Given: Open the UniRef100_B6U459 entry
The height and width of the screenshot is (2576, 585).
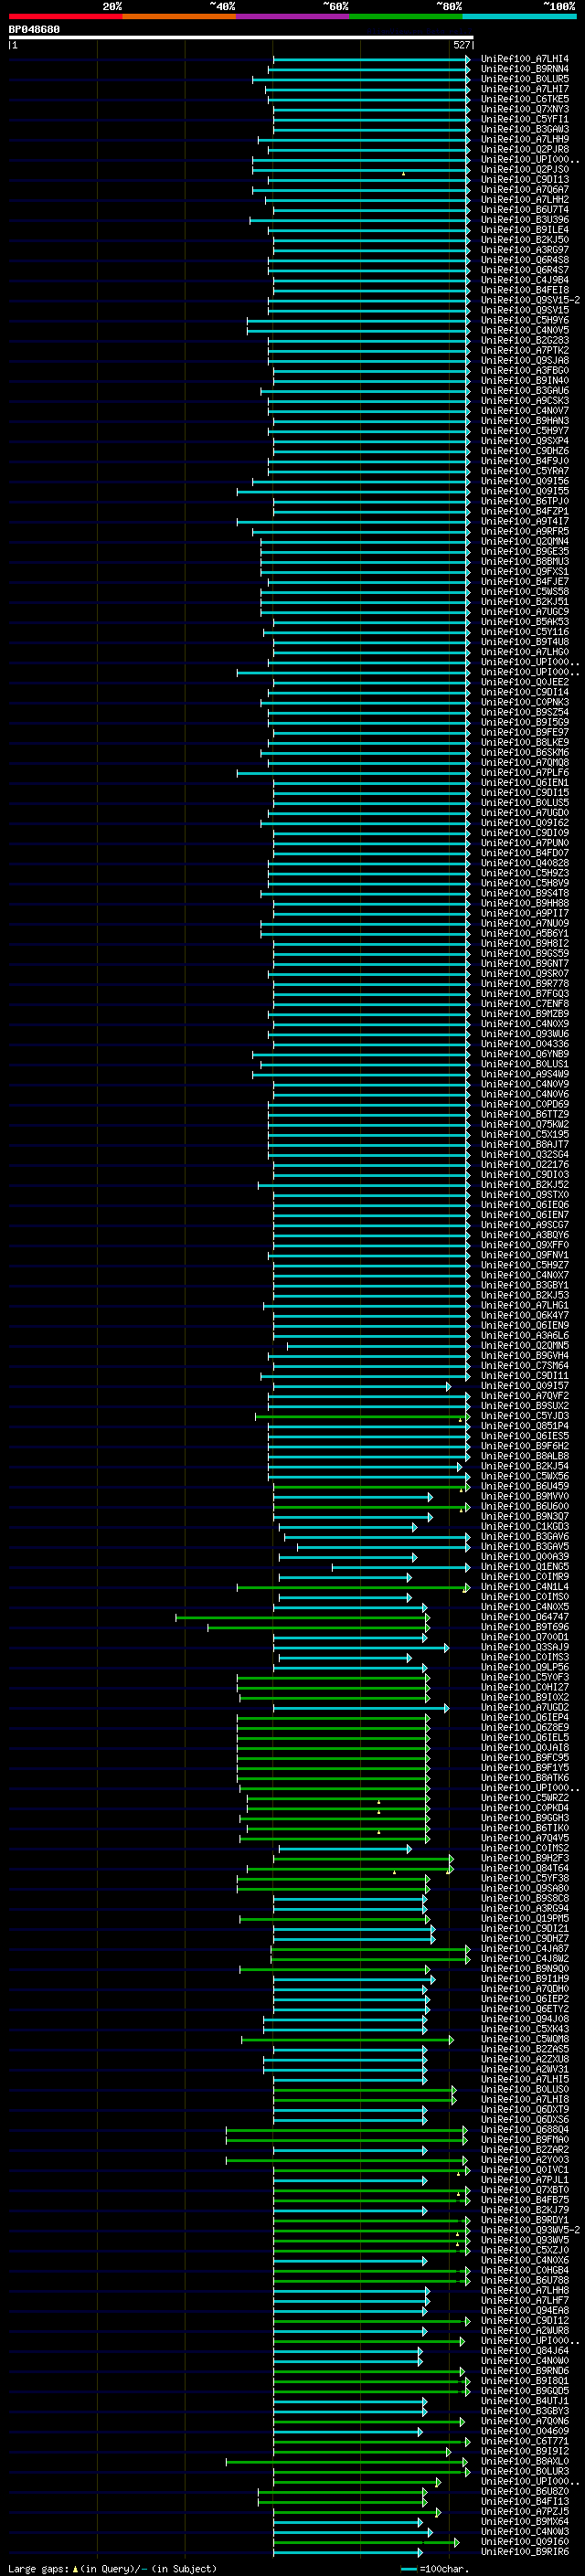Looking at the screenshot, I should (x=524, y=1486).
